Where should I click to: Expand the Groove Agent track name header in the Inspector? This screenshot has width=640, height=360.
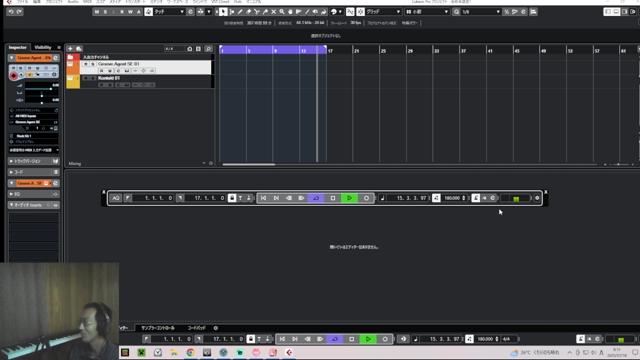tap(33, 58)
